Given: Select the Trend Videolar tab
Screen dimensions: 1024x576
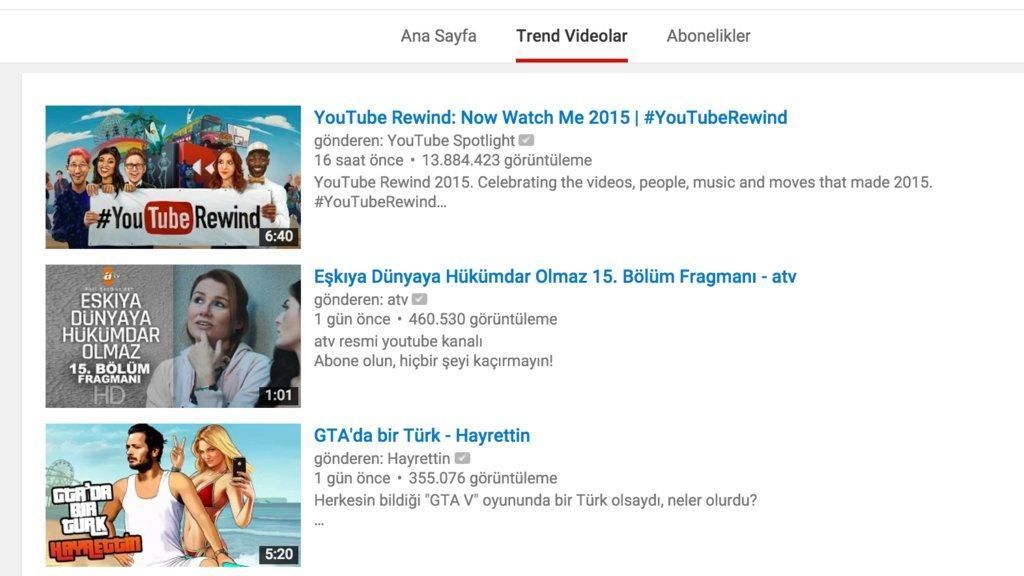Looking at the screenshot, I should [571, 36].
